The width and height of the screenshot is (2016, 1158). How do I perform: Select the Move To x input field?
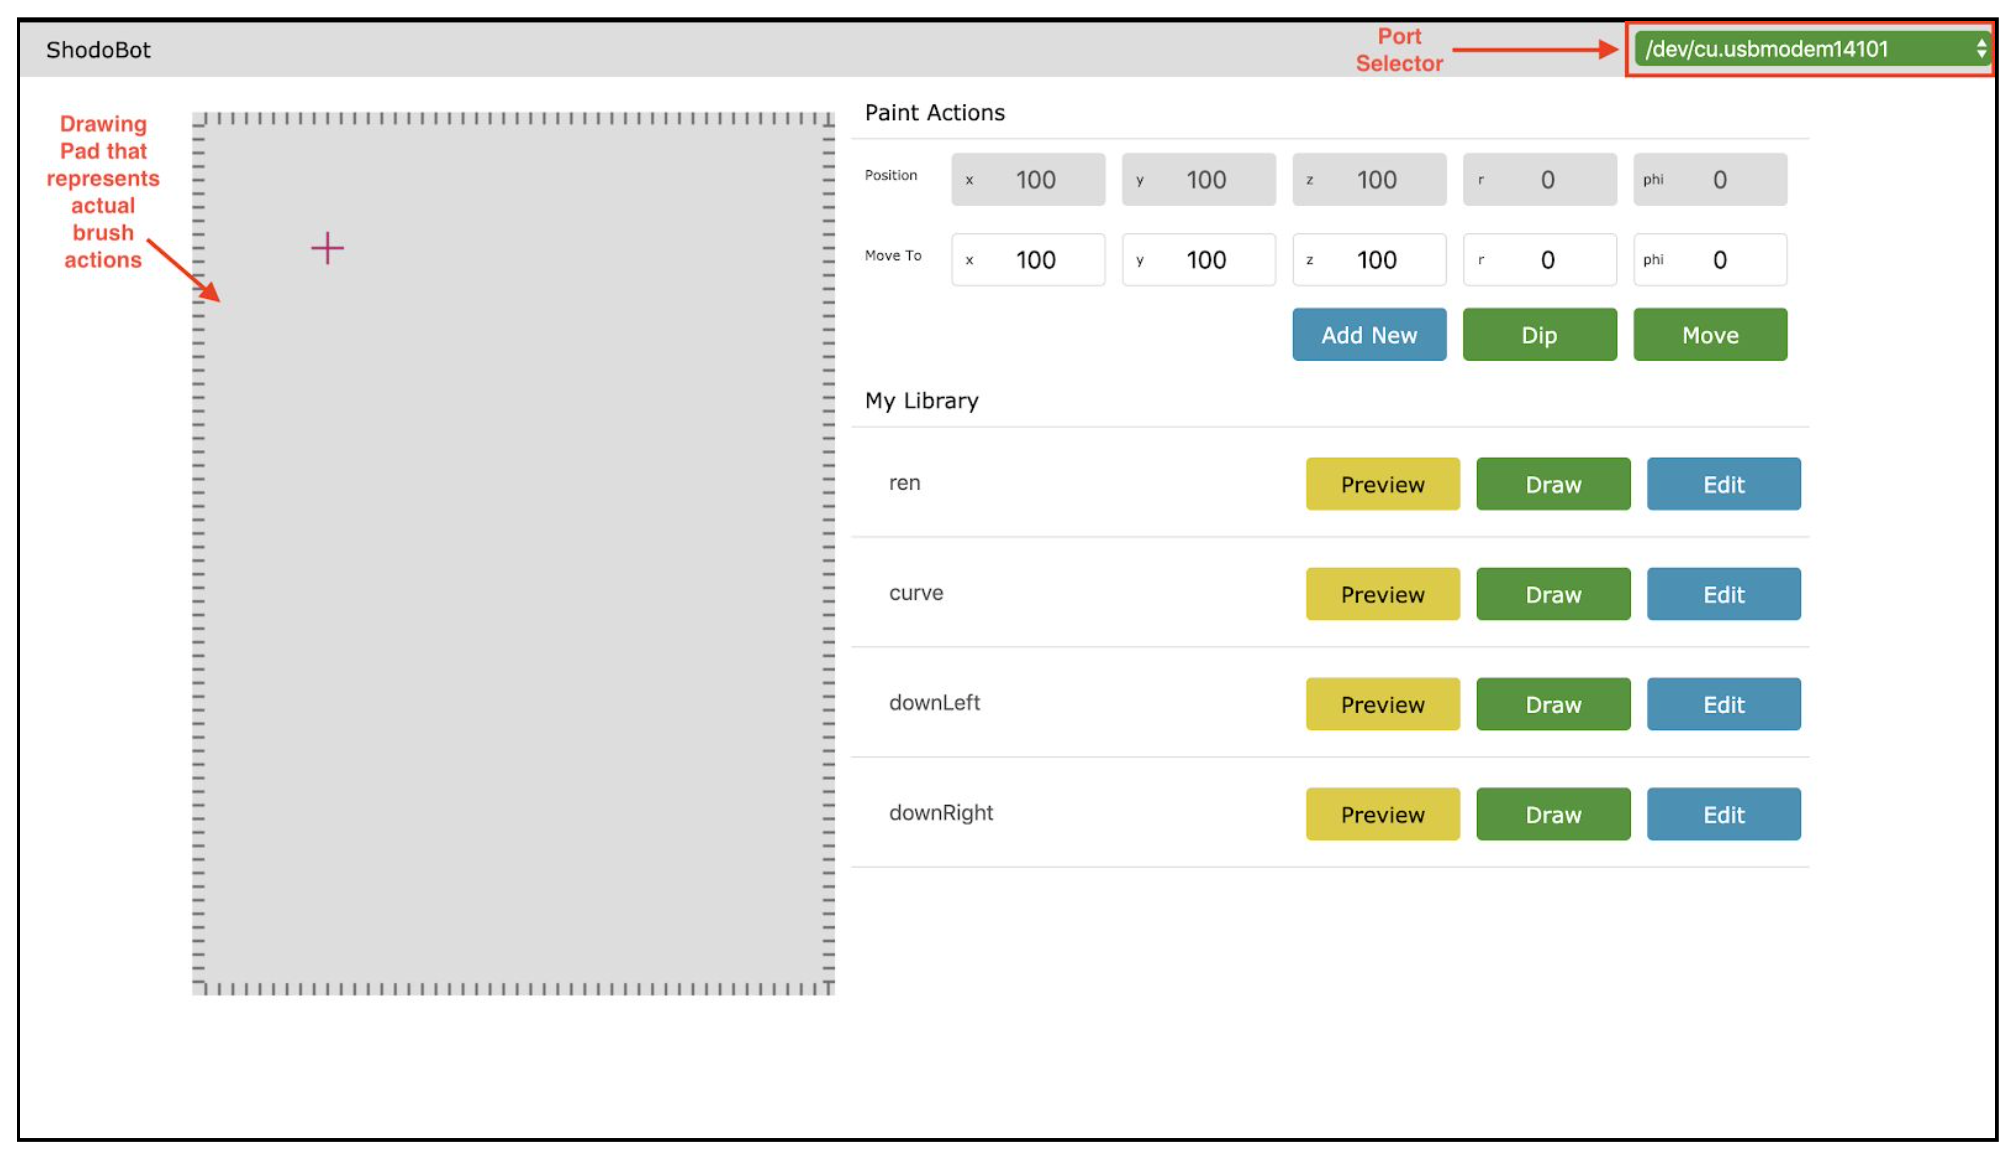click(1027, 259)
